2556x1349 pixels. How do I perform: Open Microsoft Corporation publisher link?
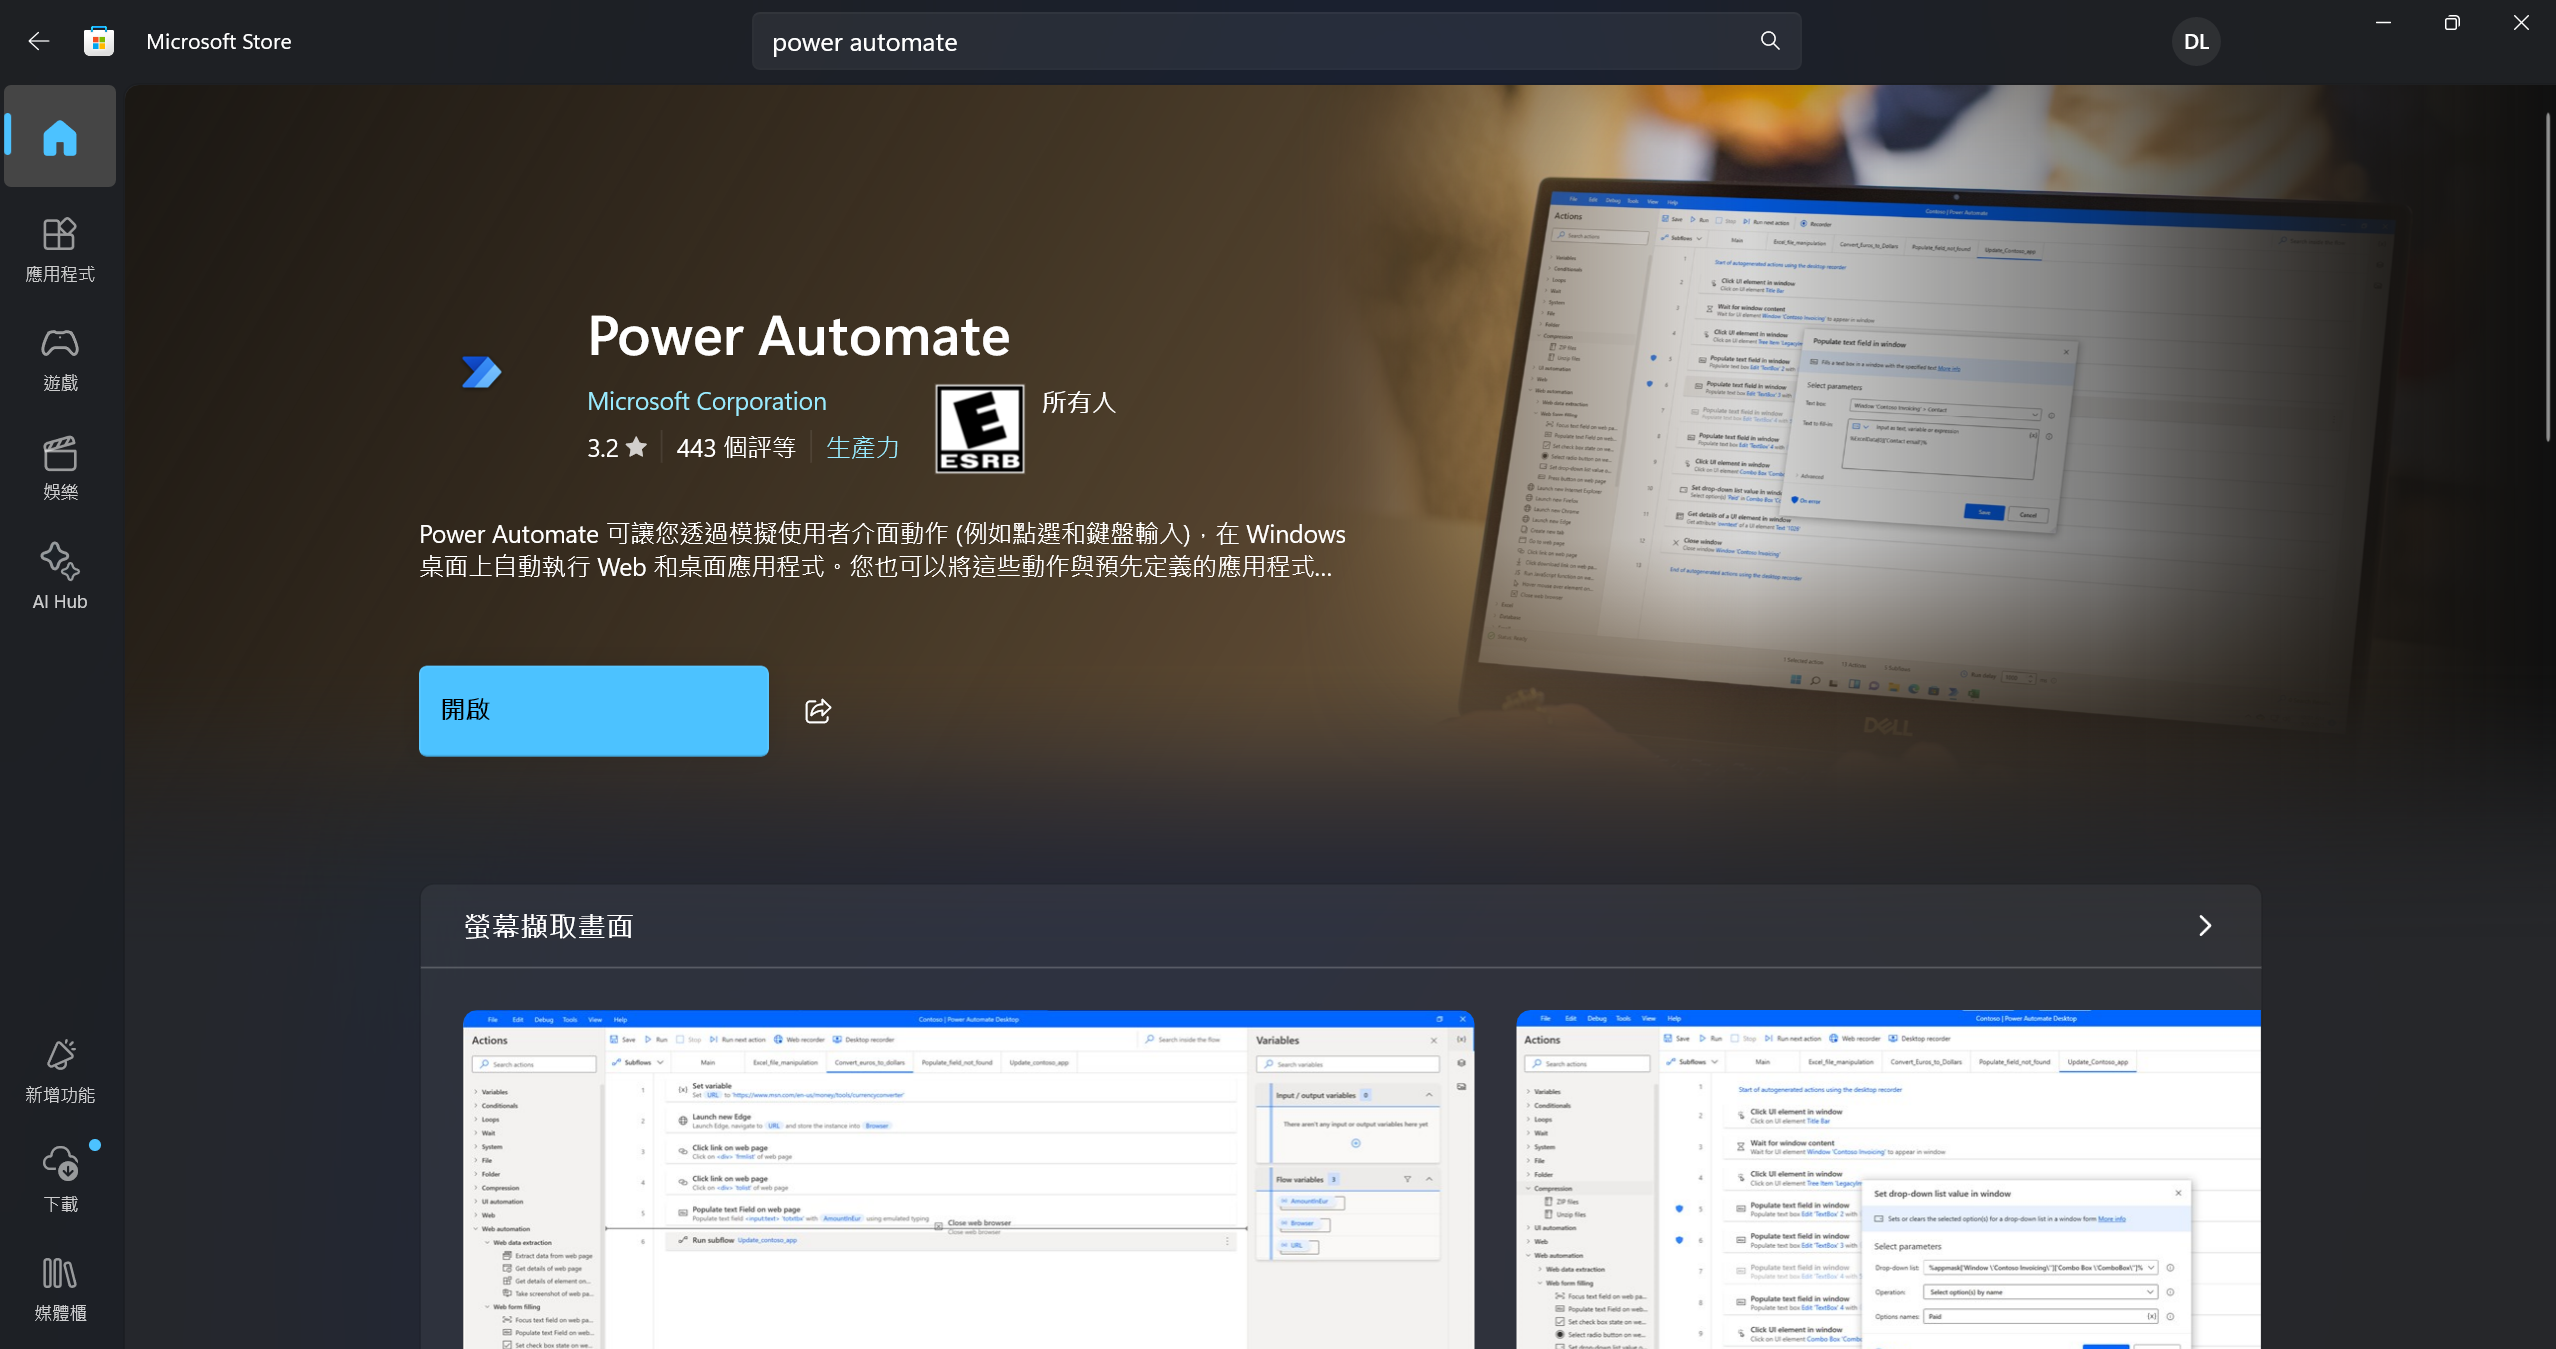point(707,401)
